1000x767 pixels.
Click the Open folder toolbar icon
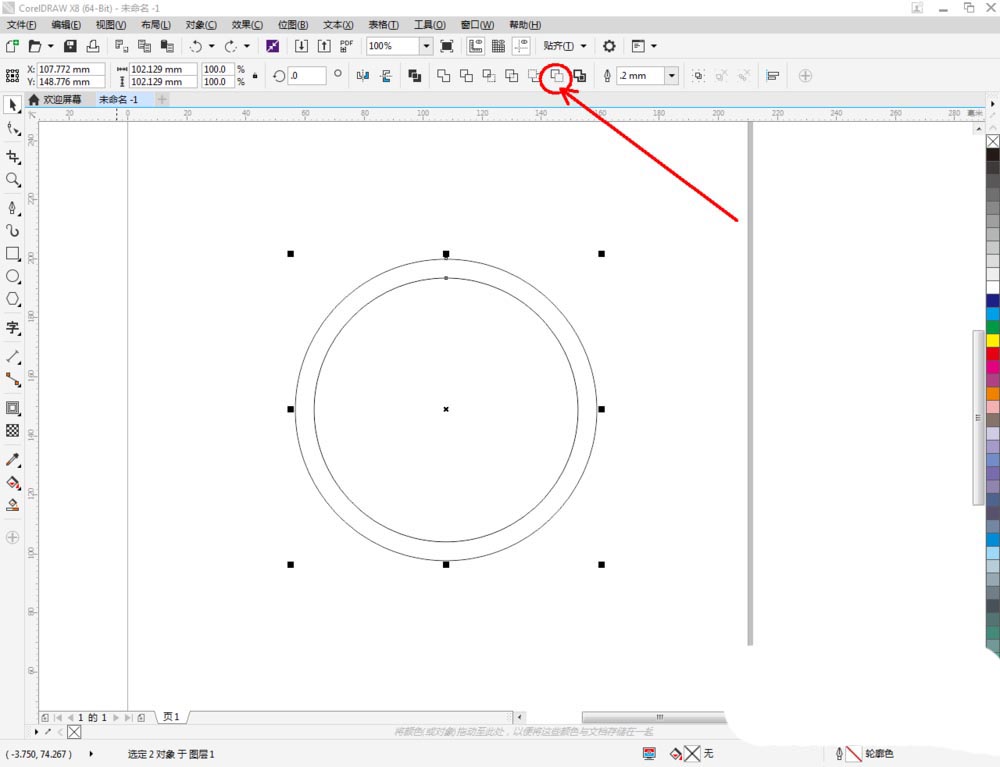35,46
